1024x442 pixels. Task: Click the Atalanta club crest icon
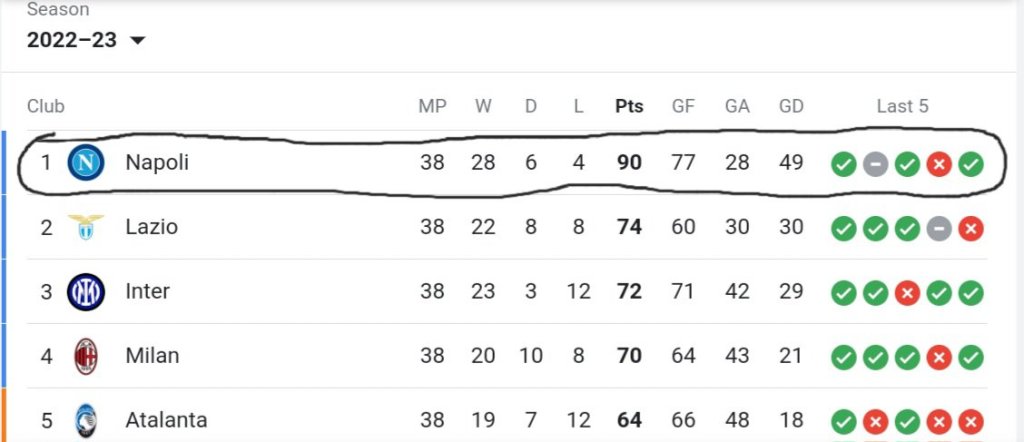point(85,420)
